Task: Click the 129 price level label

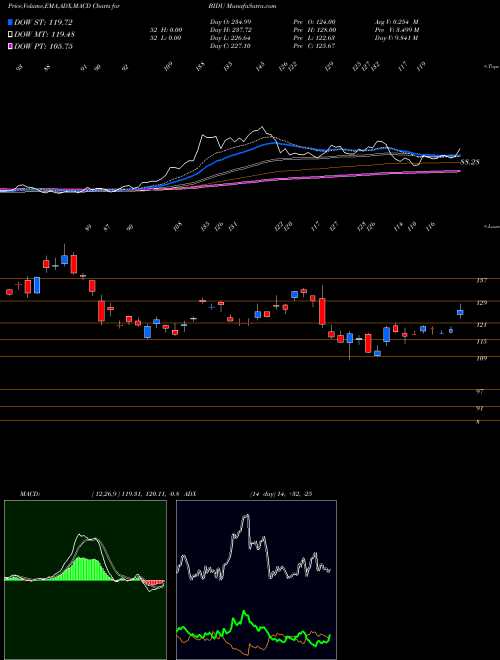Action: point(481,303)
